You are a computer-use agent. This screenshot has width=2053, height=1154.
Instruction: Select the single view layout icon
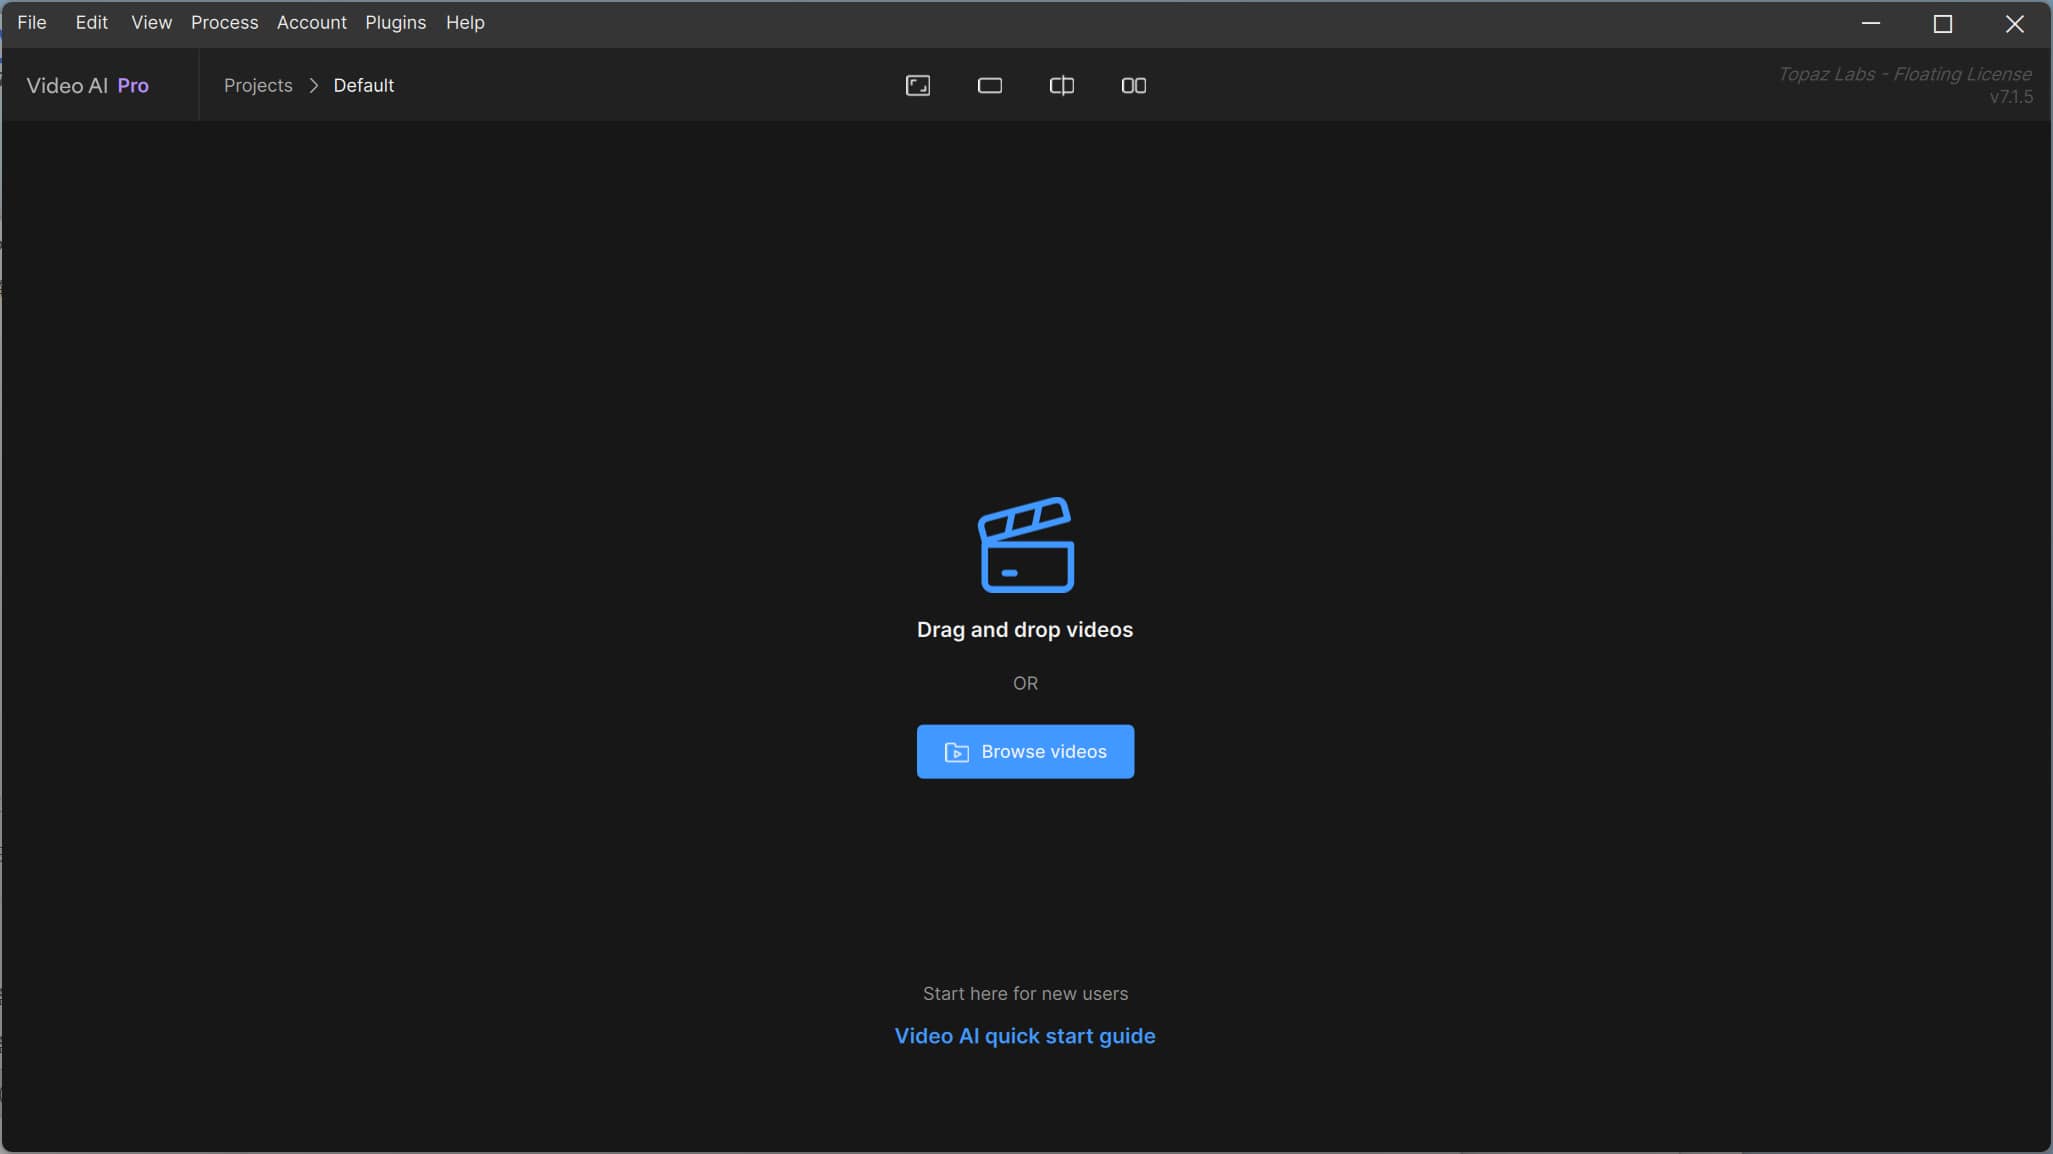click(989, 86)
